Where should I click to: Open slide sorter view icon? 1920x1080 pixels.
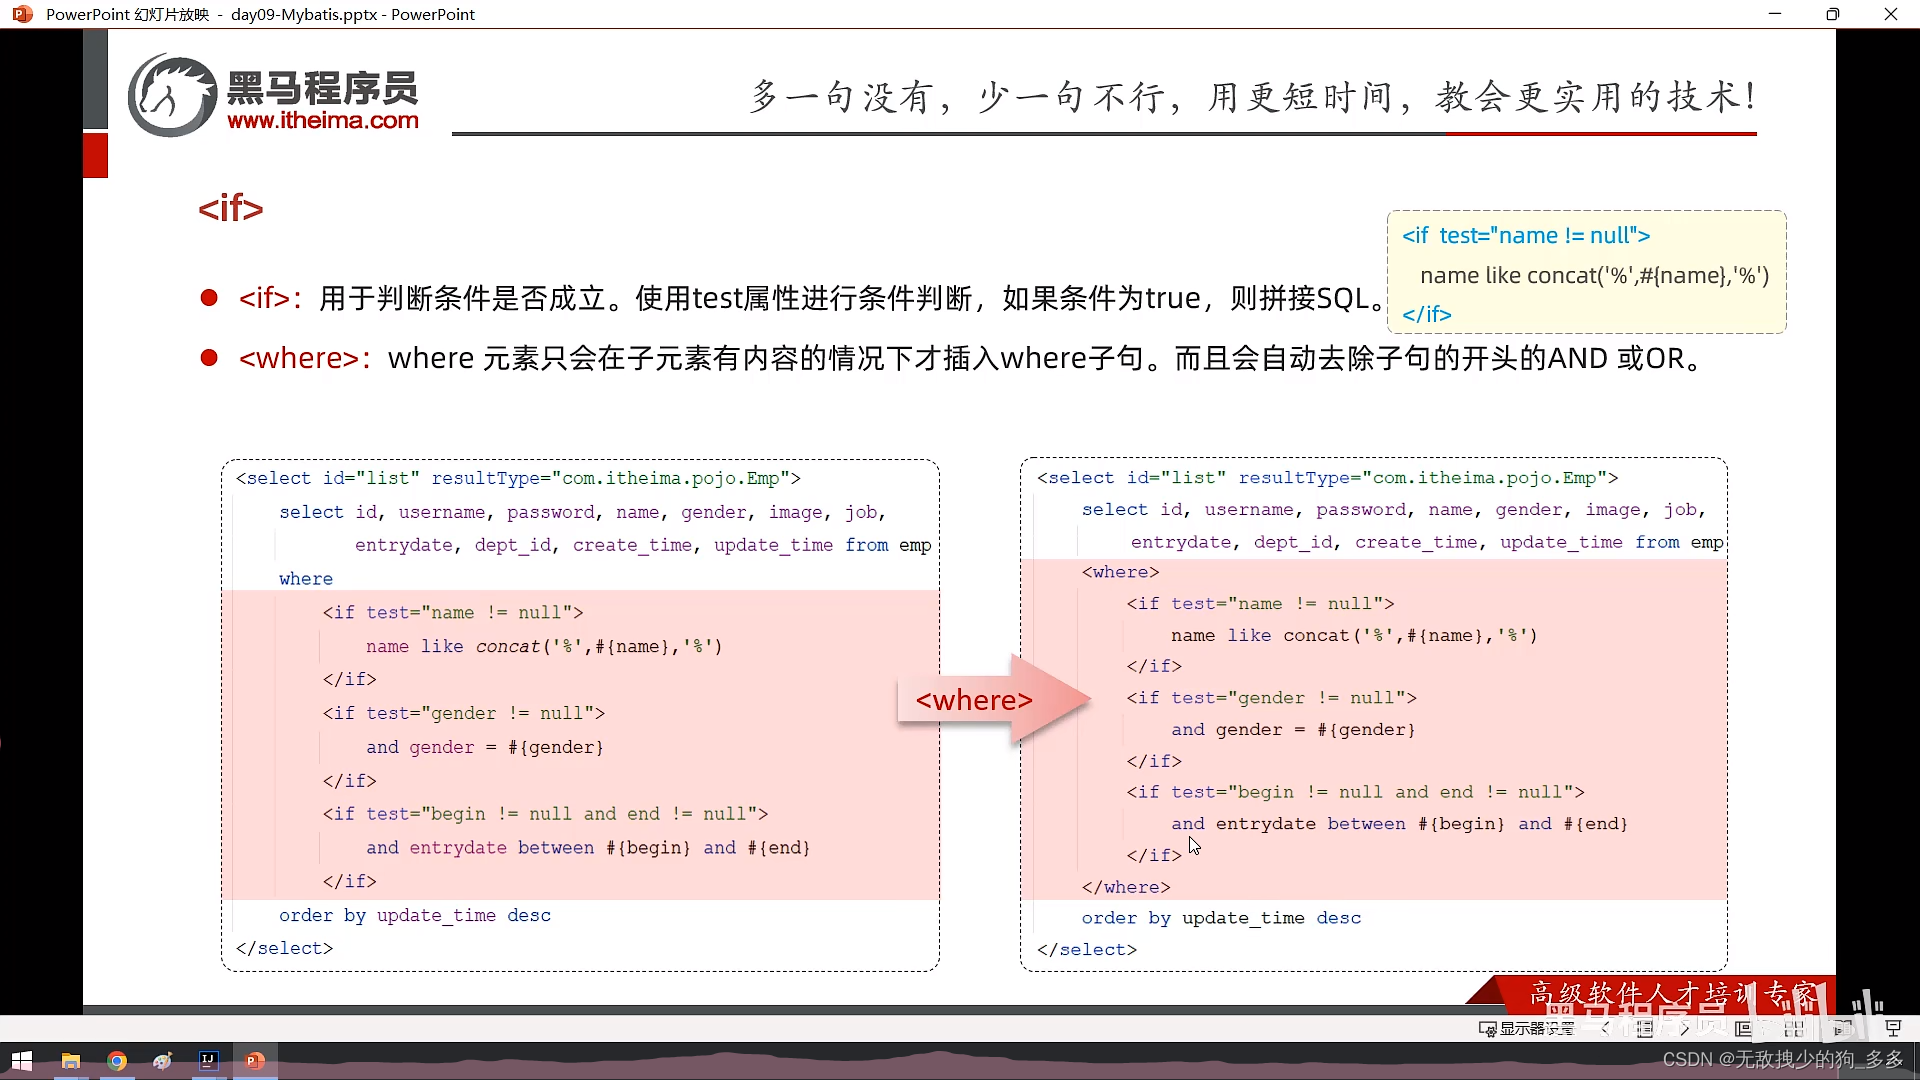pyautogui.click(x=1793, y=1028)
